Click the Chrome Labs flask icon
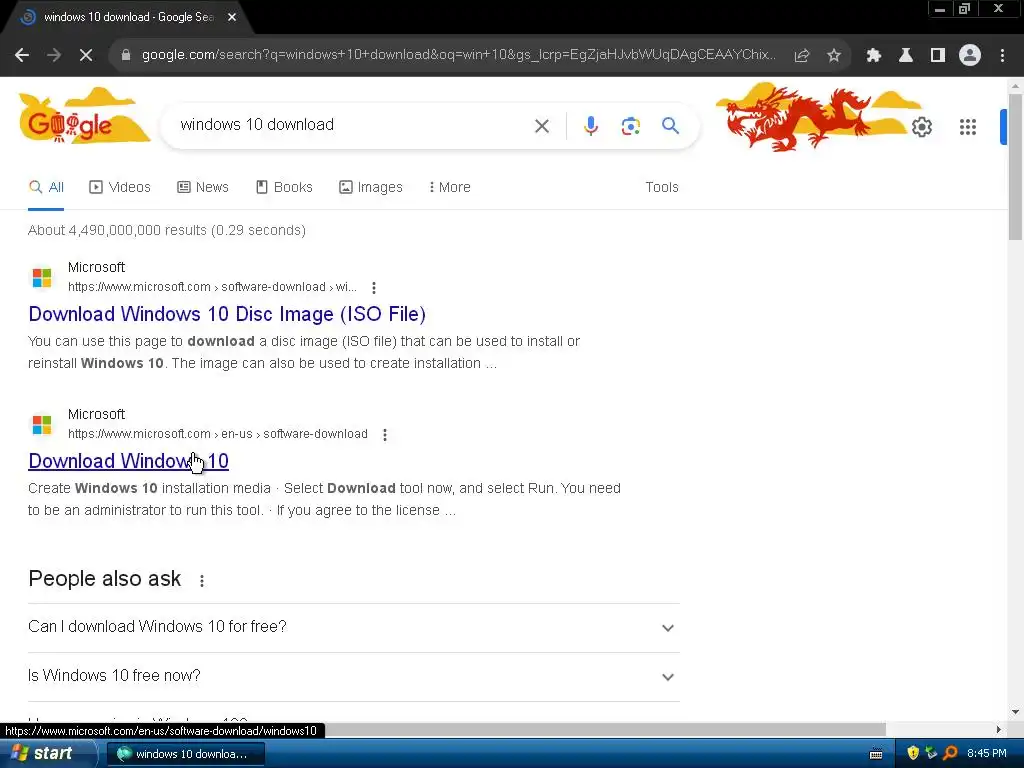The image size is (1024, 768). click(906, 56)
